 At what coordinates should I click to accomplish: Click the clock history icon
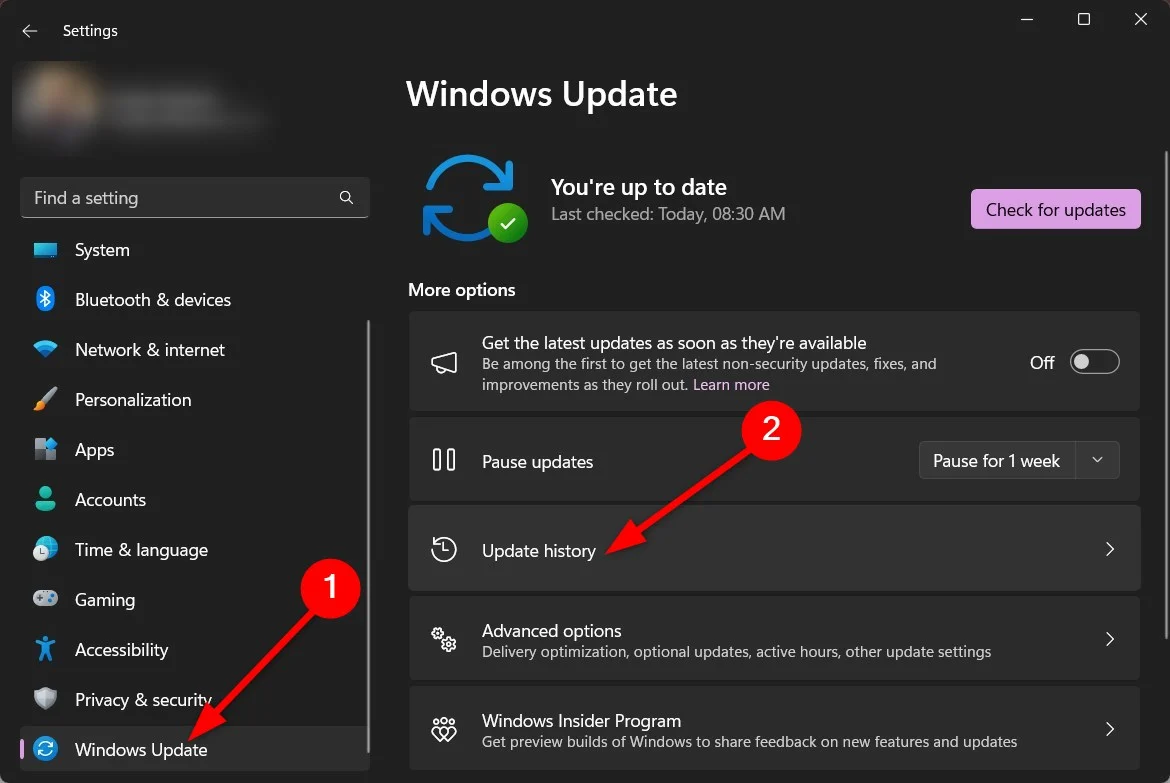click(444, 549)
